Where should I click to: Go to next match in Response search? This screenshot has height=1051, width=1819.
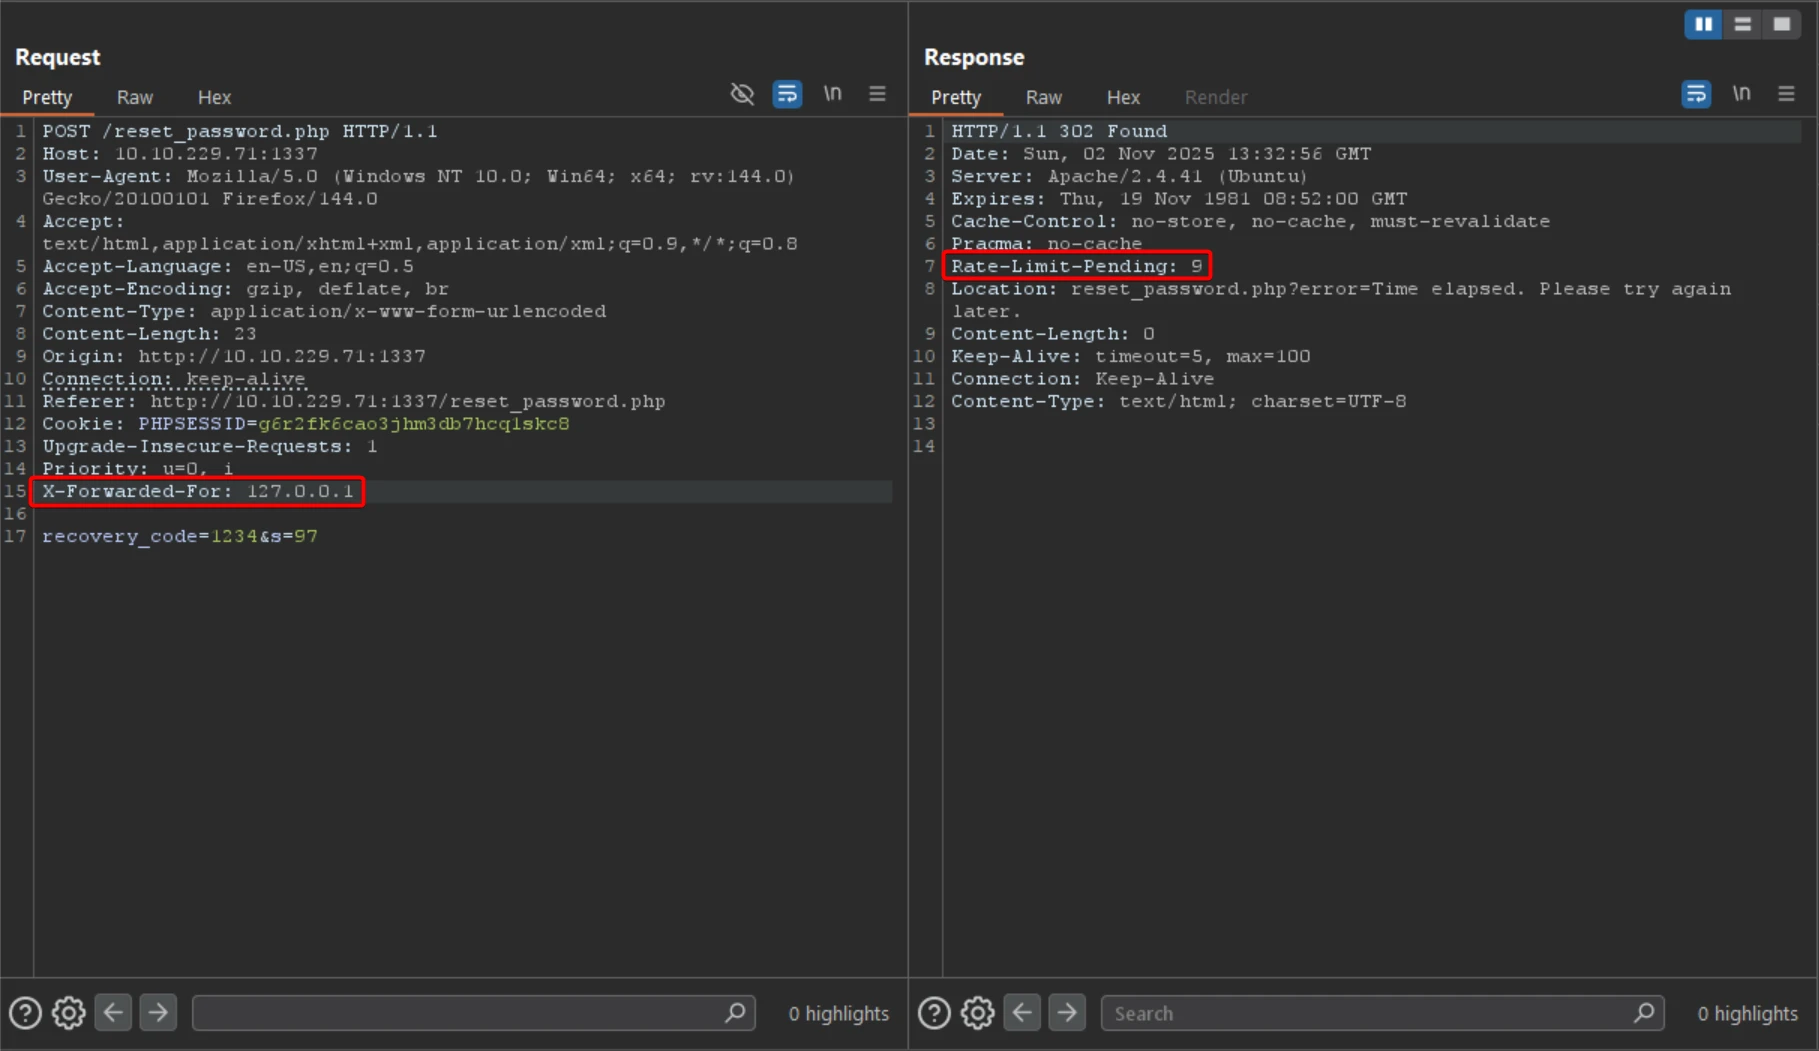pos(1067,1013)
